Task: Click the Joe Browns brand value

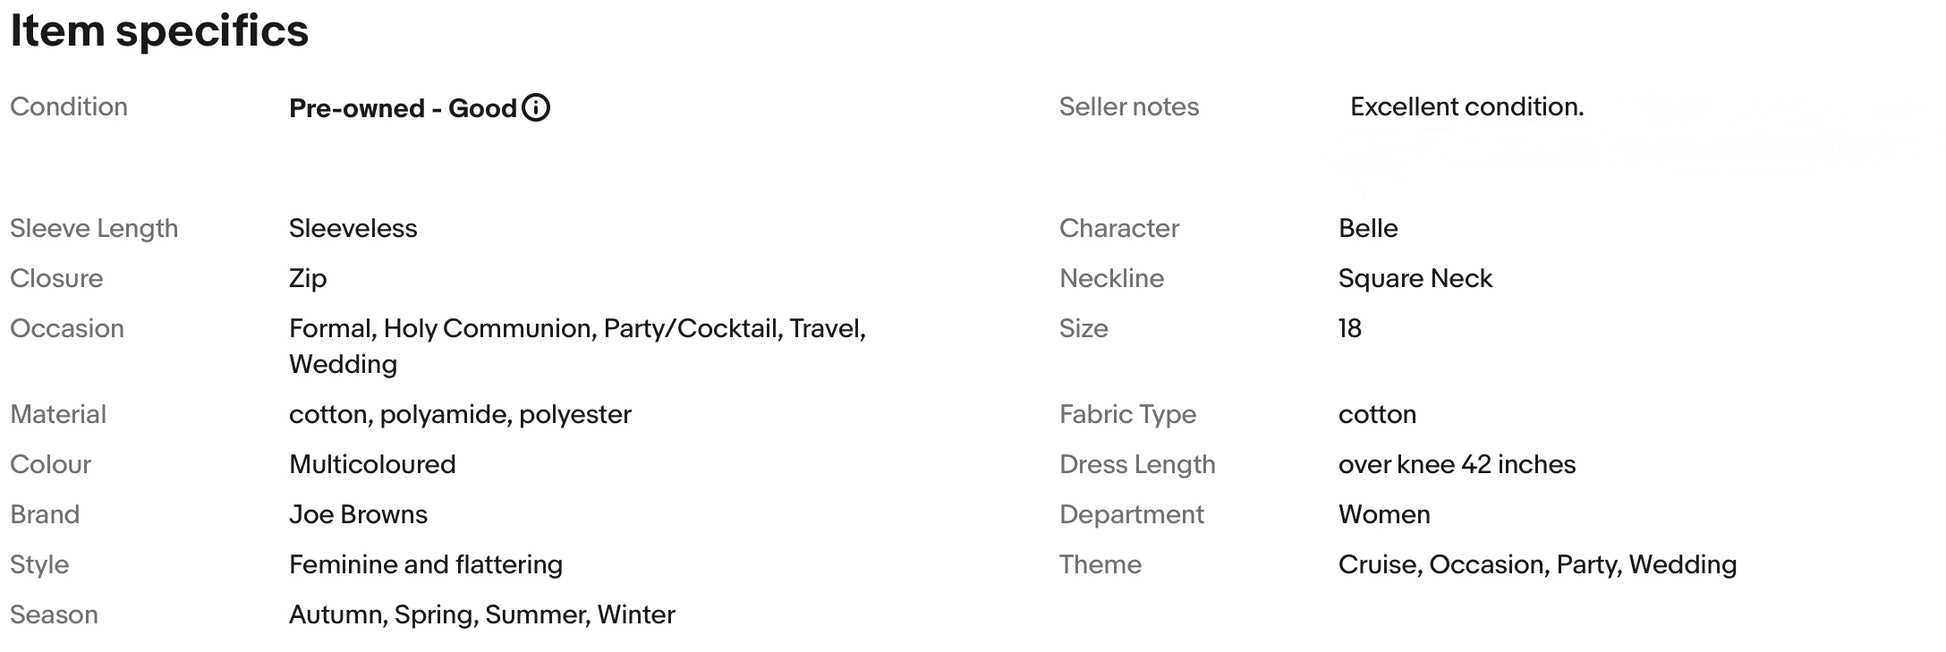Action: point(358,514)
